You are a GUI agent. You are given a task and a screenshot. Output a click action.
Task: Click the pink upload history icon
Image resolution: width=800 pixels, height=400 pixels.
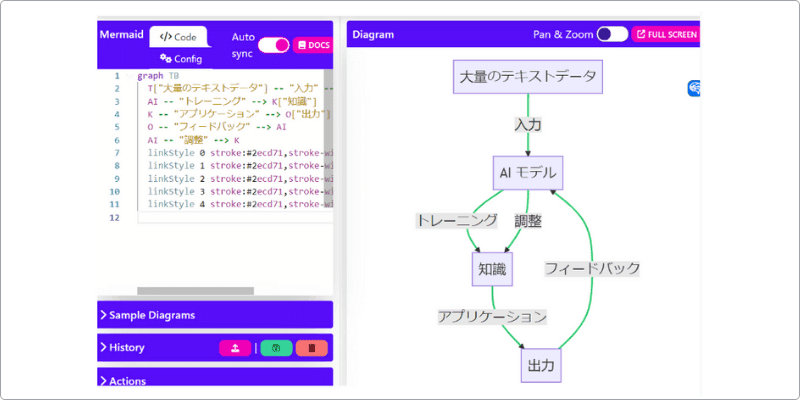click(x=235, y=348)
